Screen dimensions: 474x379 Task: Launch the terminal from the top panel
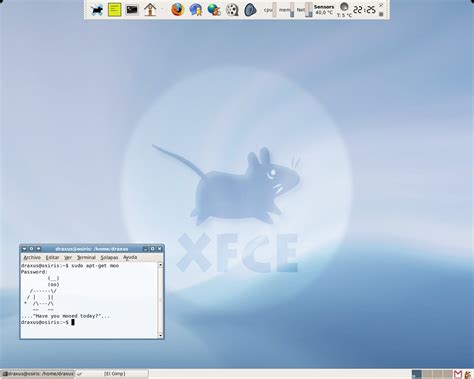pos(132,10)
